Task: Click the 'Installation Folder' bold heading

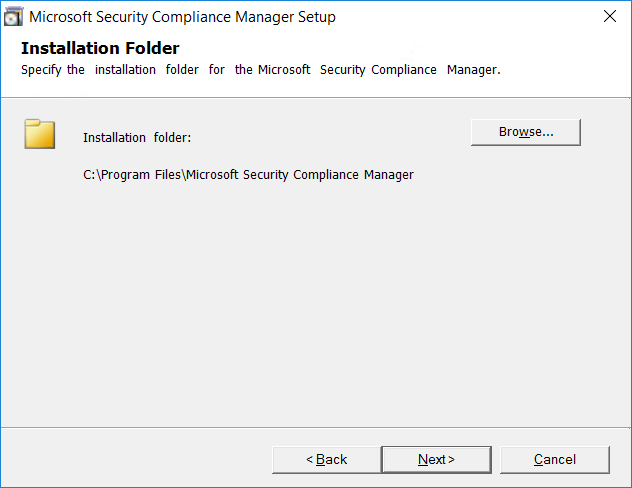Action: coord(100,48)
